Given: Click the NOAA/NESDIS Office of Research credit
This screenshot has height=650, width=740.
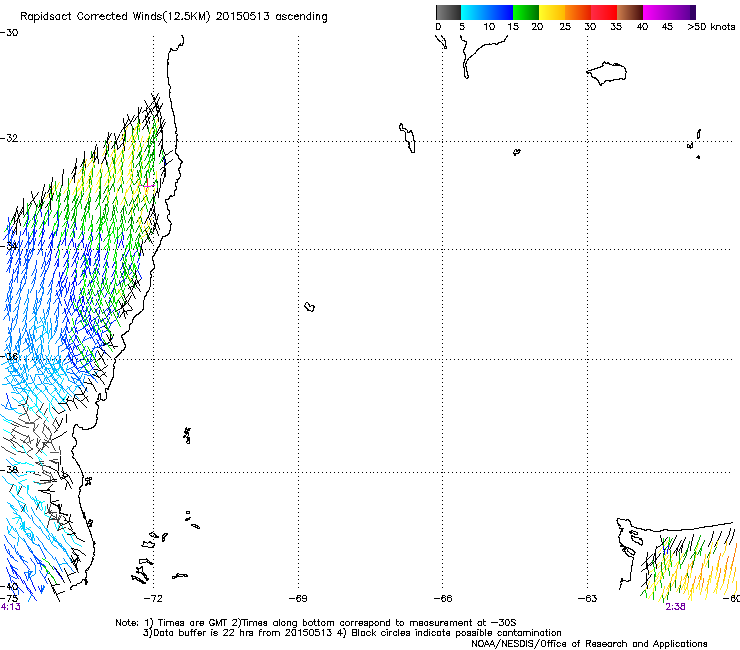Looking at the screenshot, I should point(589,644).
